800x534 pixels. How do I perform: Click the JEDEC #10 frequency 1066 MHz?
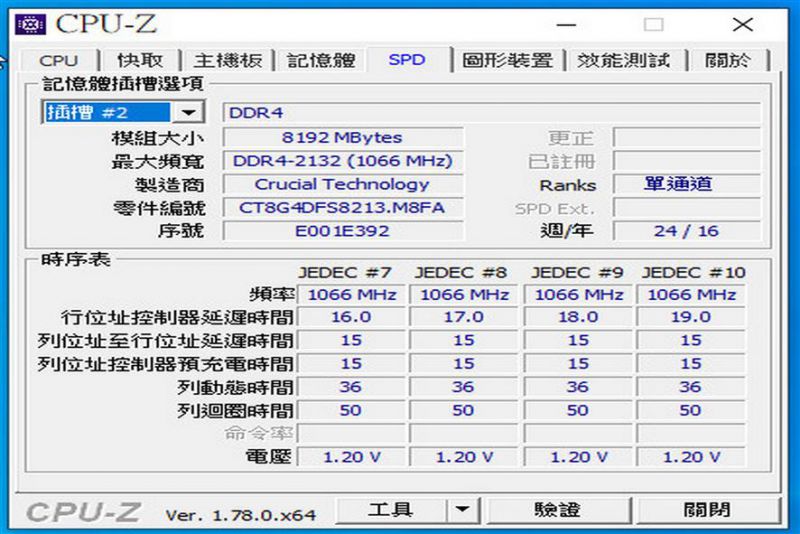691,294
